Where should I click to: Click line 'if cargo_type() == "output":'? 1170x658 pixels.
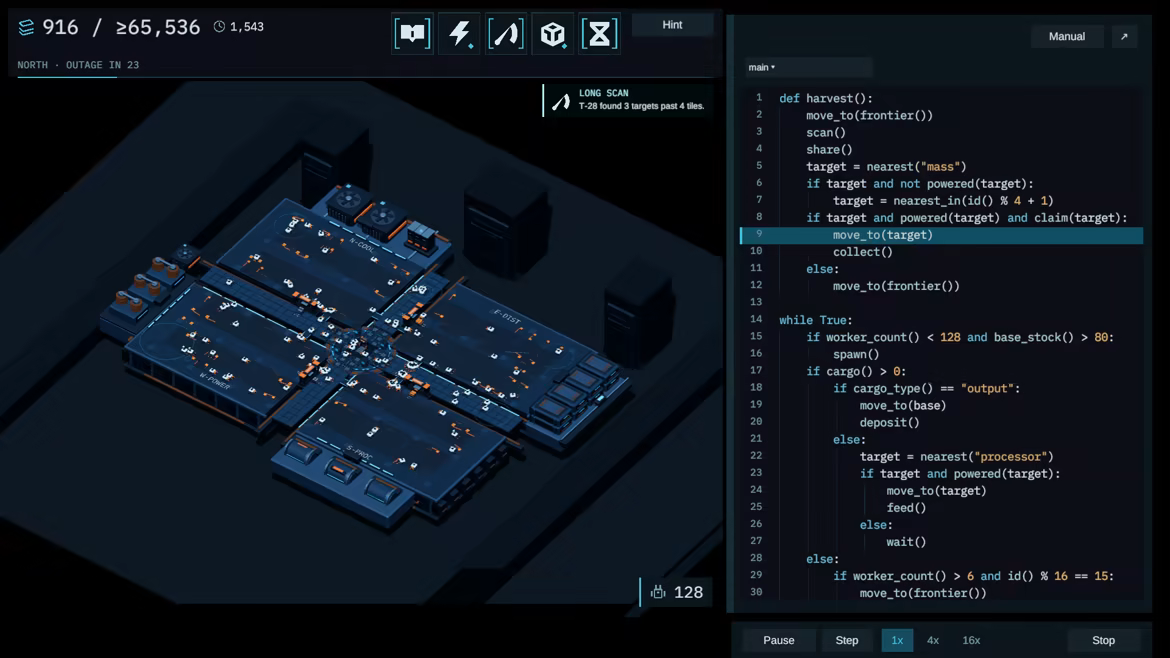[x=927, y=389]
